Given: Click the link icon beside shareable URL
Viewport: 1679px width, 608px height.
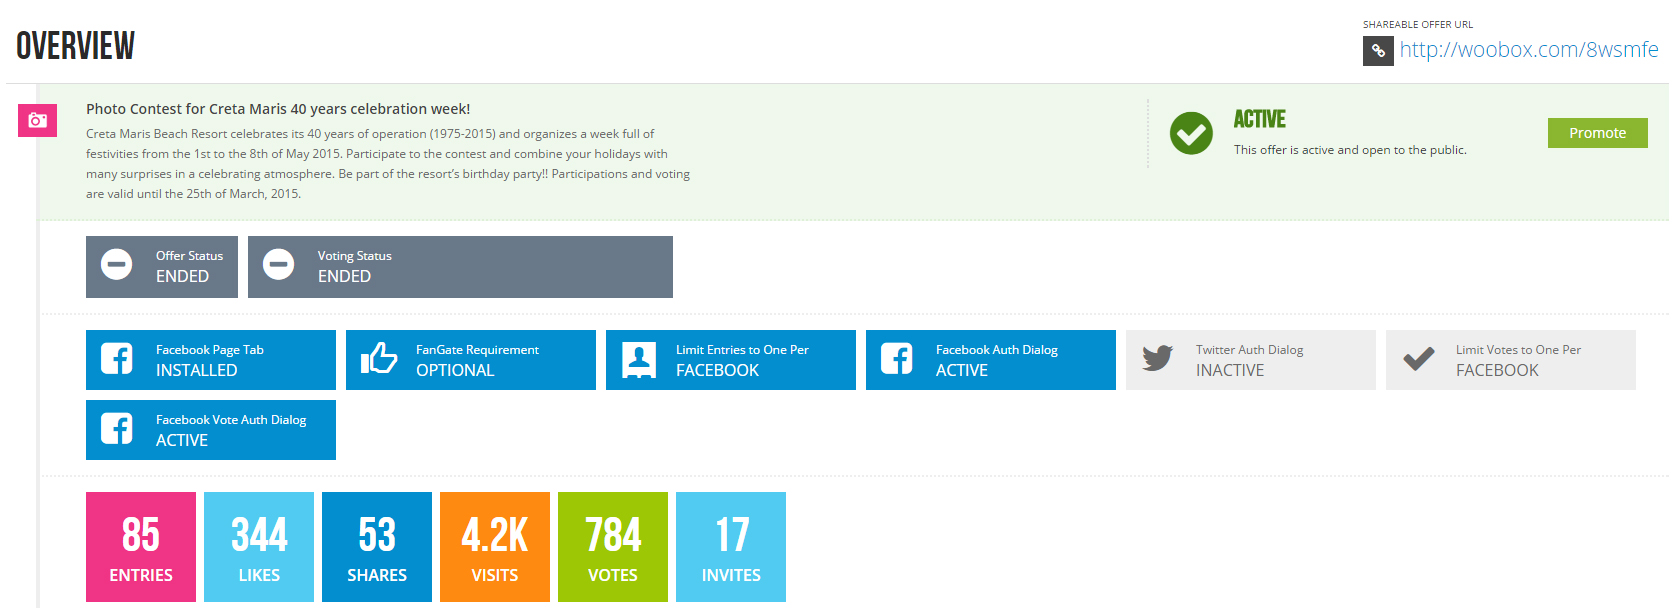Looking at the screenshot, I should point(1377,51).
